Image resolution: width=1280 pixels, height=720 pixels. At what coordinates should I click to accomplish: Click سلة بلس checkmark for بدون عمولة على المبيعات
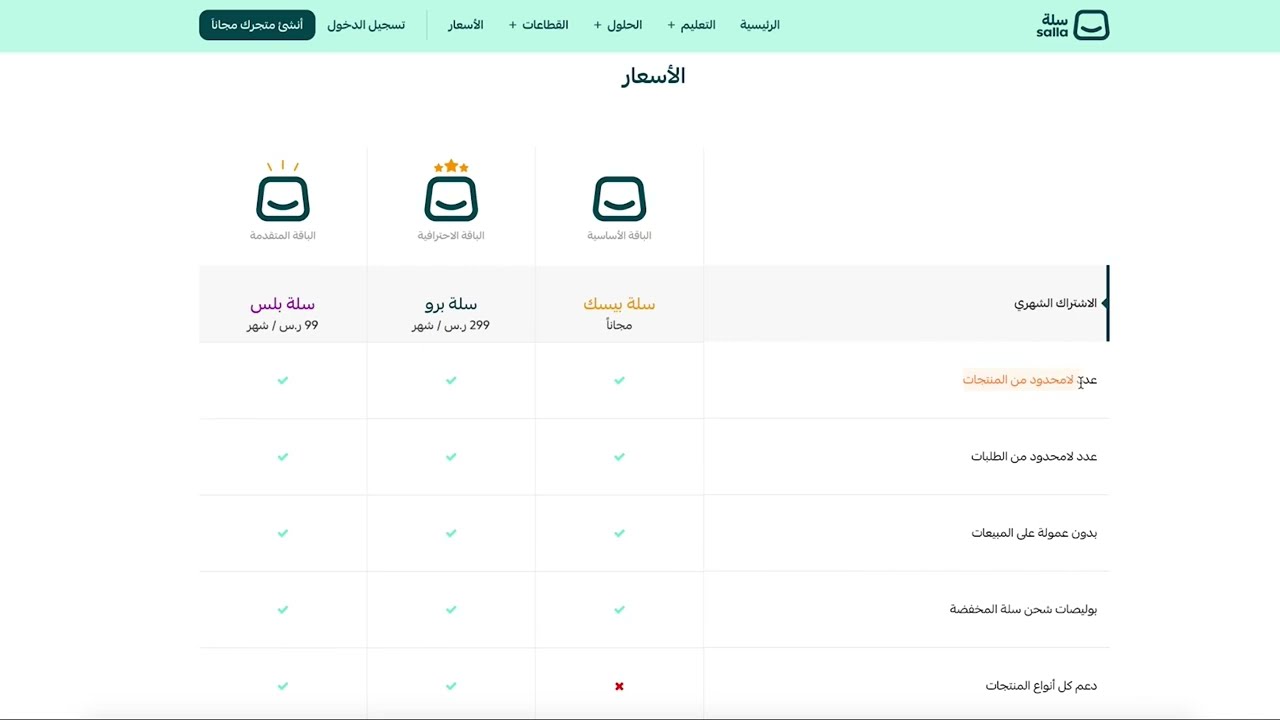(283, 533)
